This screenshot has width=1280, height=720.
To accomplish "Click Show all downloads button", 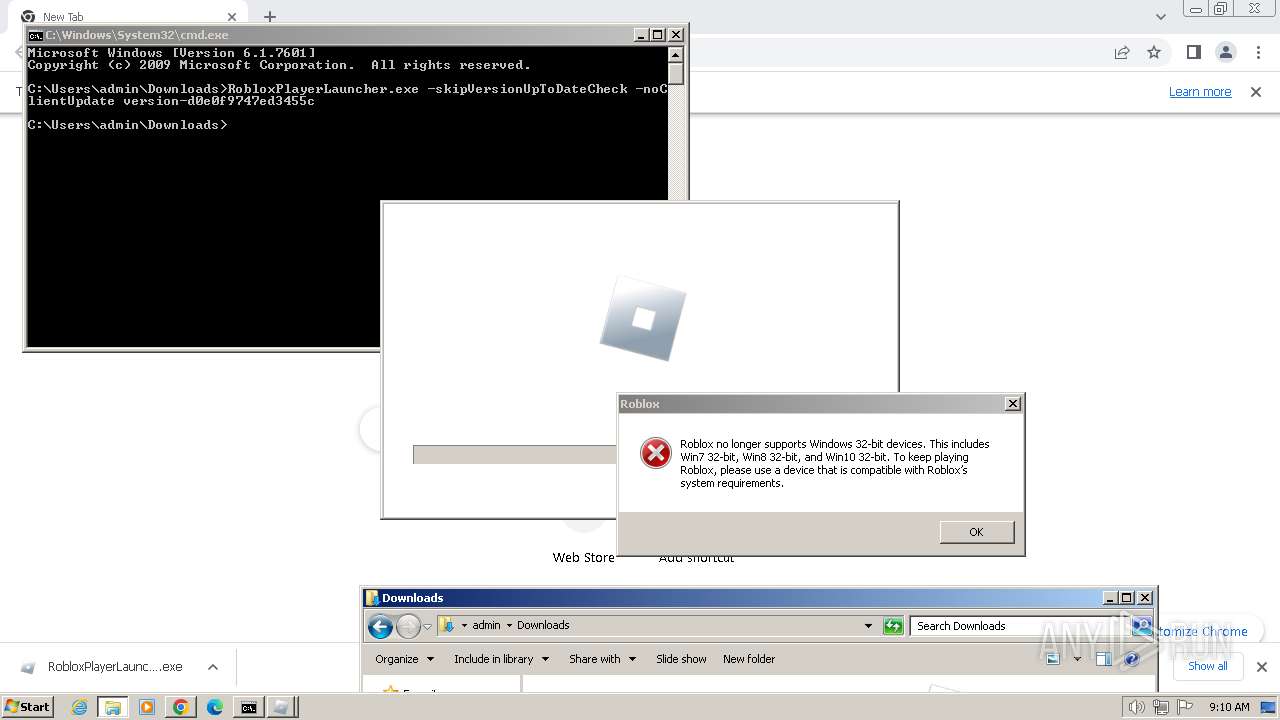I will click(x=1207, y=666).
